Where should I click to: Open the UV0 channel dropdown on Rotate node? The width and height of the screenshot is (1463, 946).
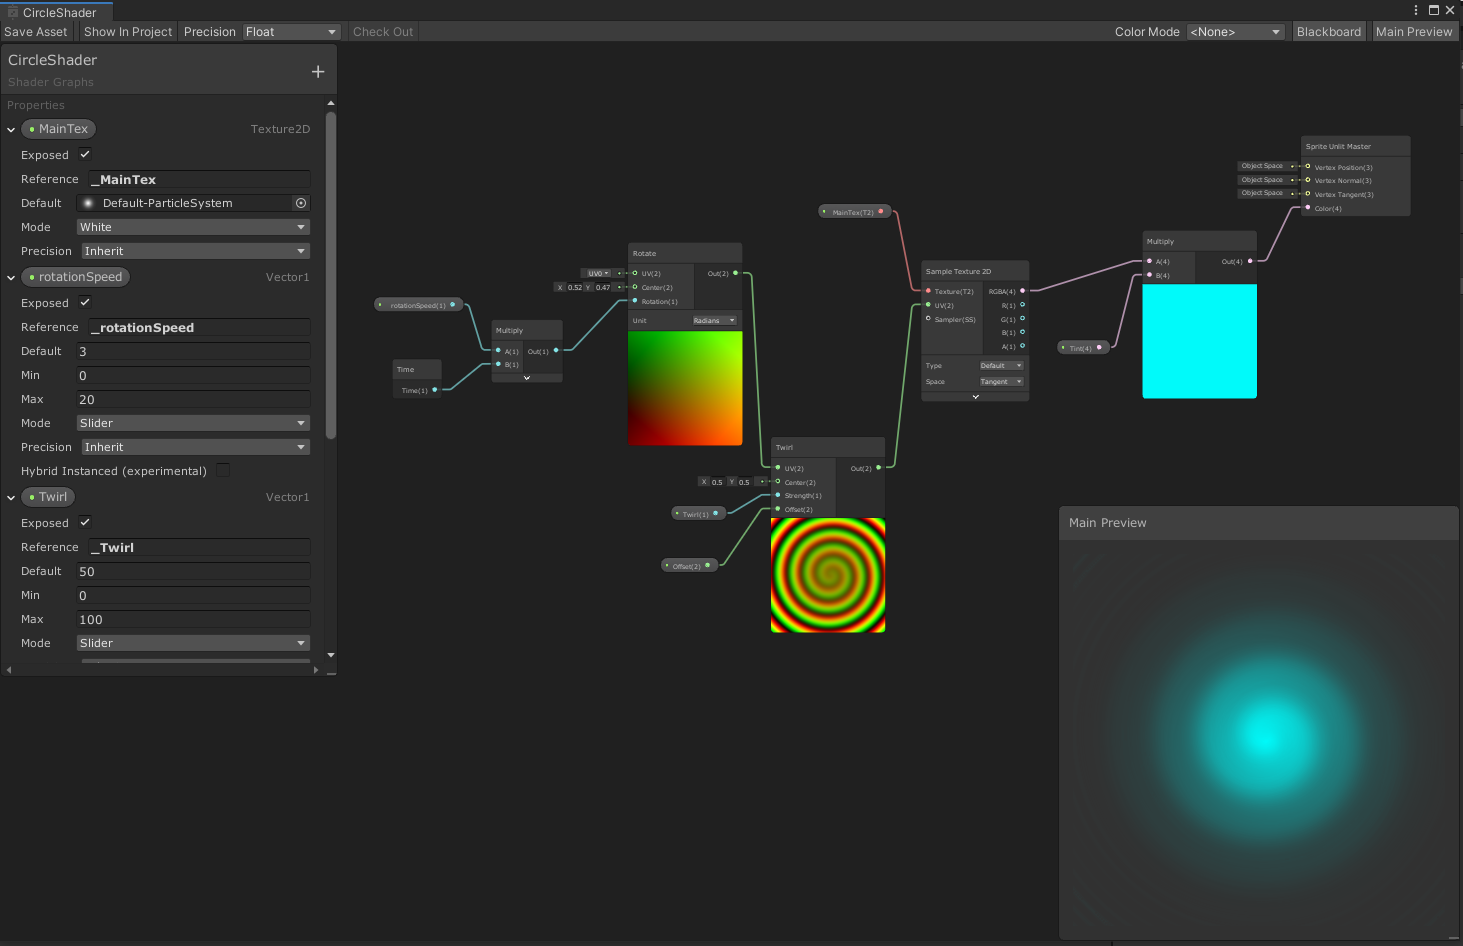597,273
